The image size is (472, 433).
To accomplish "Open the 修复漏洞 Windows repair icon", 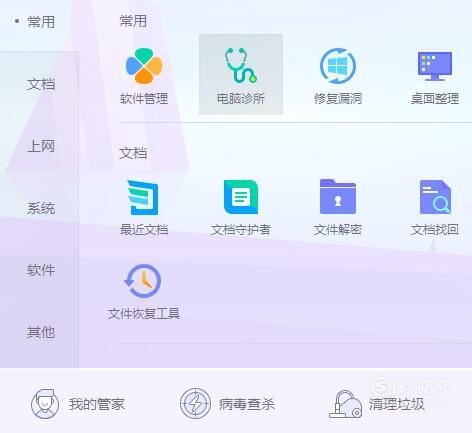I will click(x=338, y=66).
